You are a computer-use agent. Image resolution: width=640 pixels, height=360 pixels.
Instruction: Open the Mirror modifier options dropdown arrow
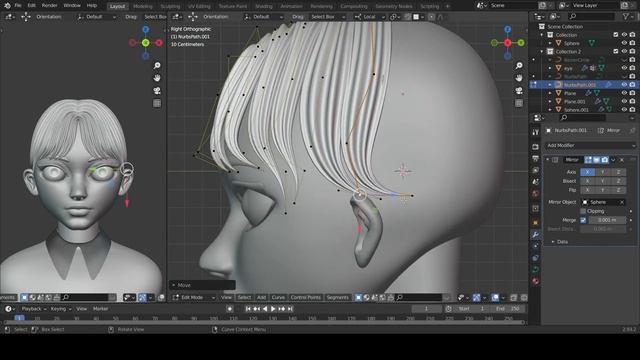click(x=613, y=160)
